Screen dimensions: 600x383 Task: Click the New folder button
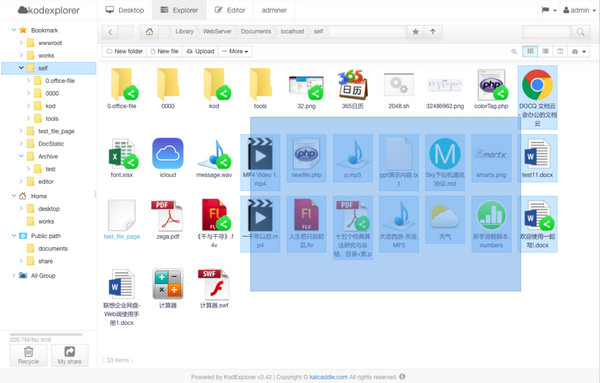point(124,51)
